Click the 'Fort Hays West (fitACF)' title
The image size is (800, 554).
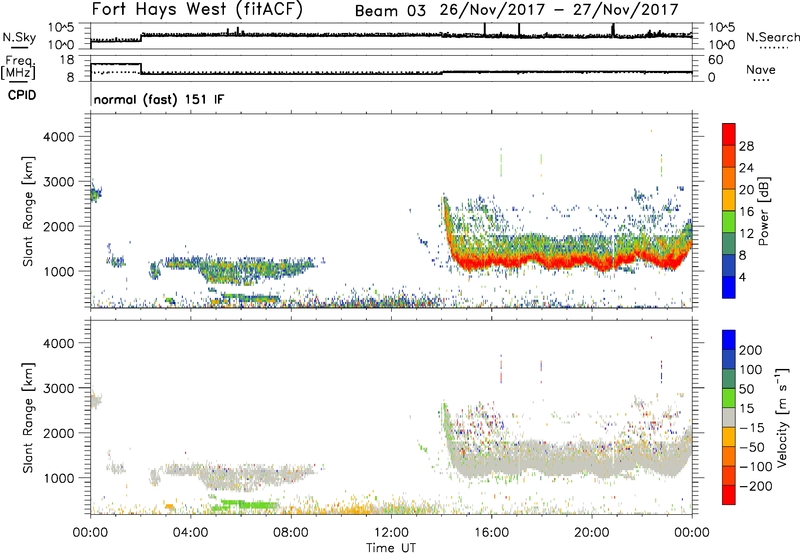[x=197, y=9]
